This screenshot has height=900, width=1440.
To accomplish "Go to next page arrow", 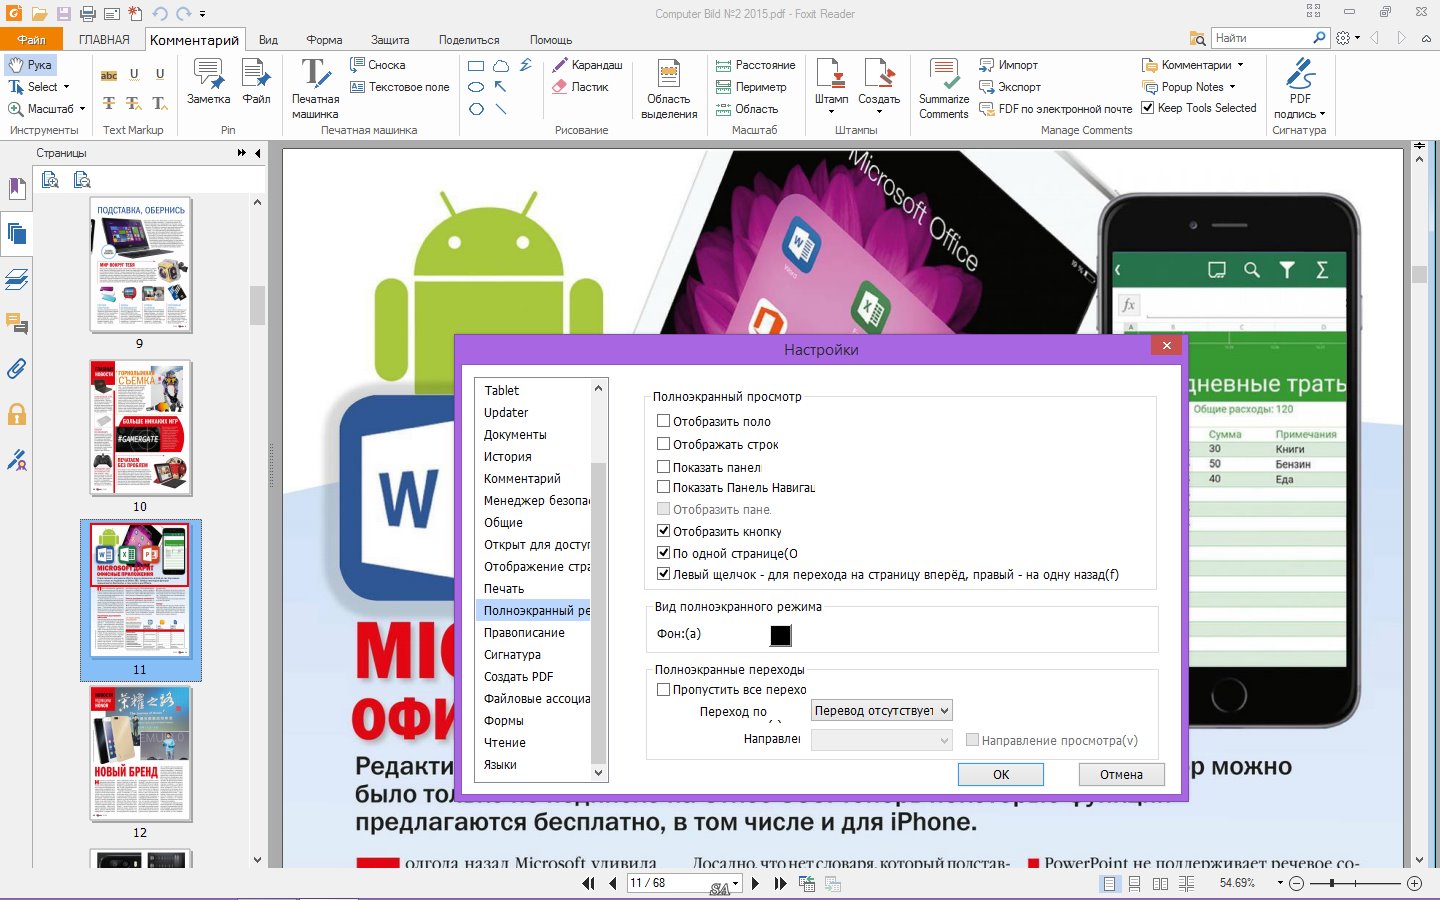I will pyautogui.click(x=755, y=883).
